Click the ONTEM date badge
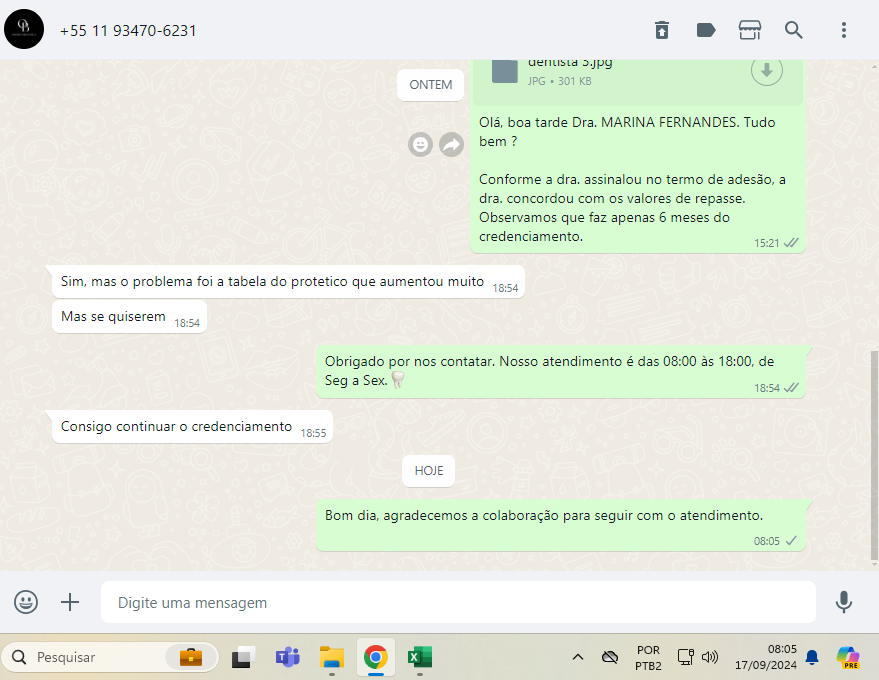 [431, 85]
